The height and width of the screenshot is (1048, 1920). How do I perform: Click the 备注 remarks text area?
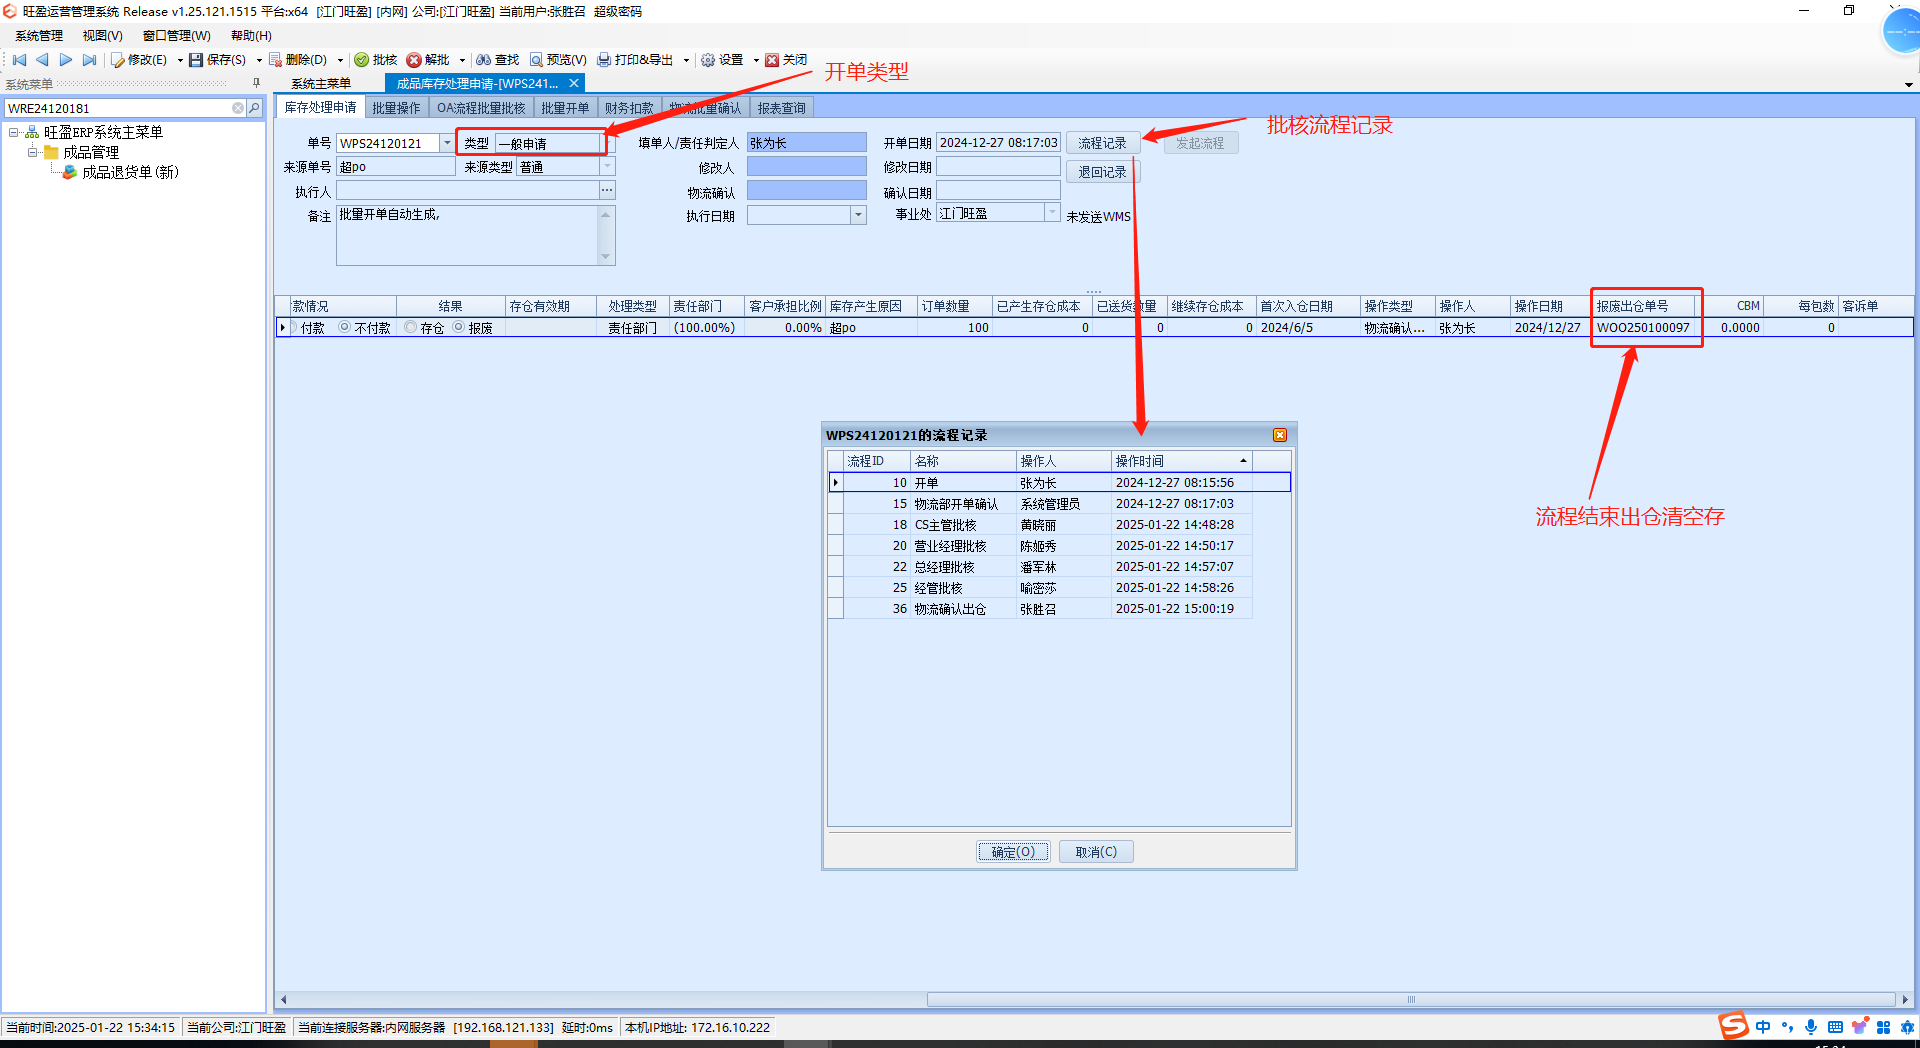coord(468,235)
